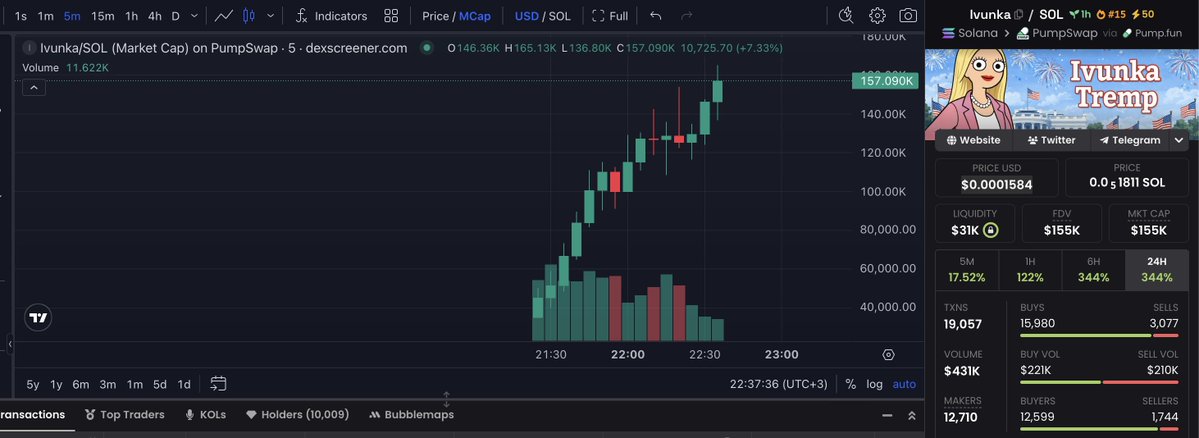Open the quick search icon
Screen dimensions: 1199x438
846,15
